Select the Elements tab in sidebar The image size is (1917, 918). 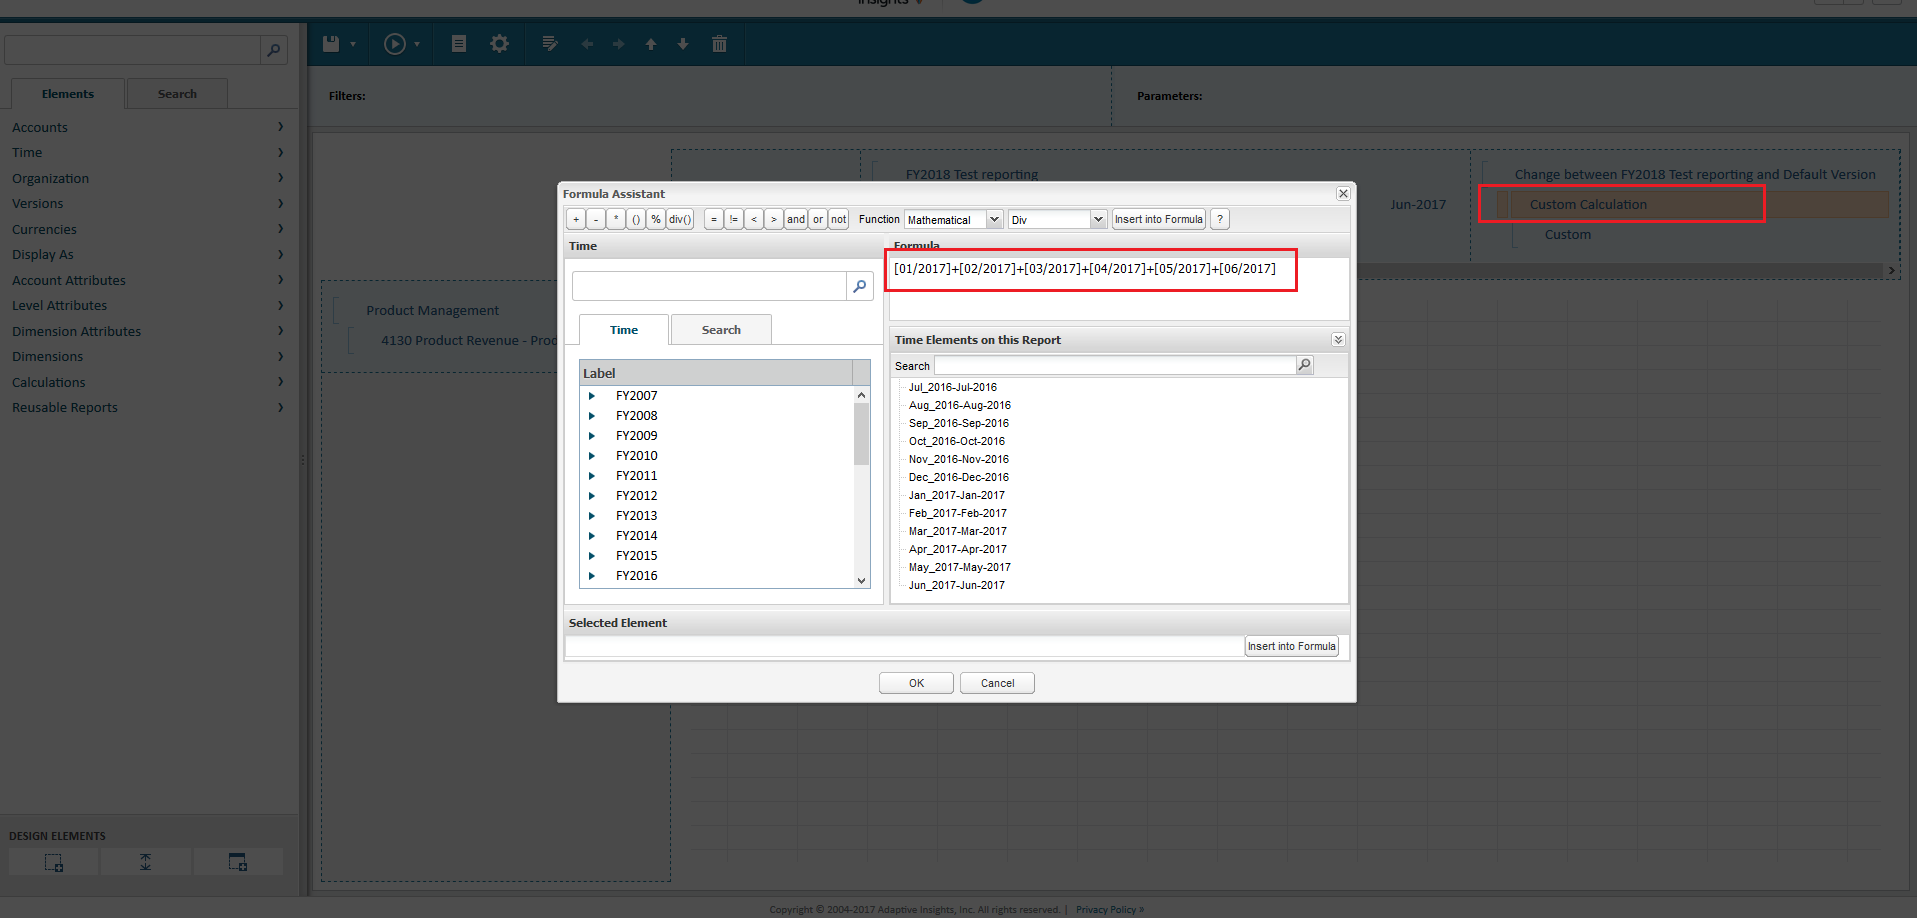[x=68, y=94]
